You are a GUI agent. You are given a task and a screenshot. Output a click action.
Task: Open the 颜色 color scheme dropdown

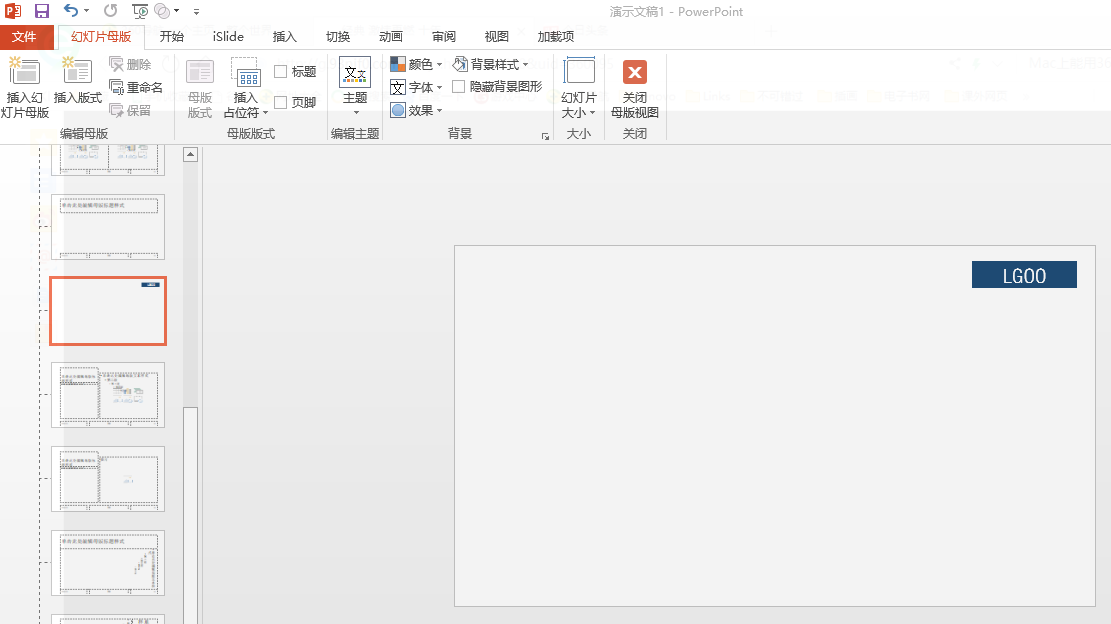point(417,64)
